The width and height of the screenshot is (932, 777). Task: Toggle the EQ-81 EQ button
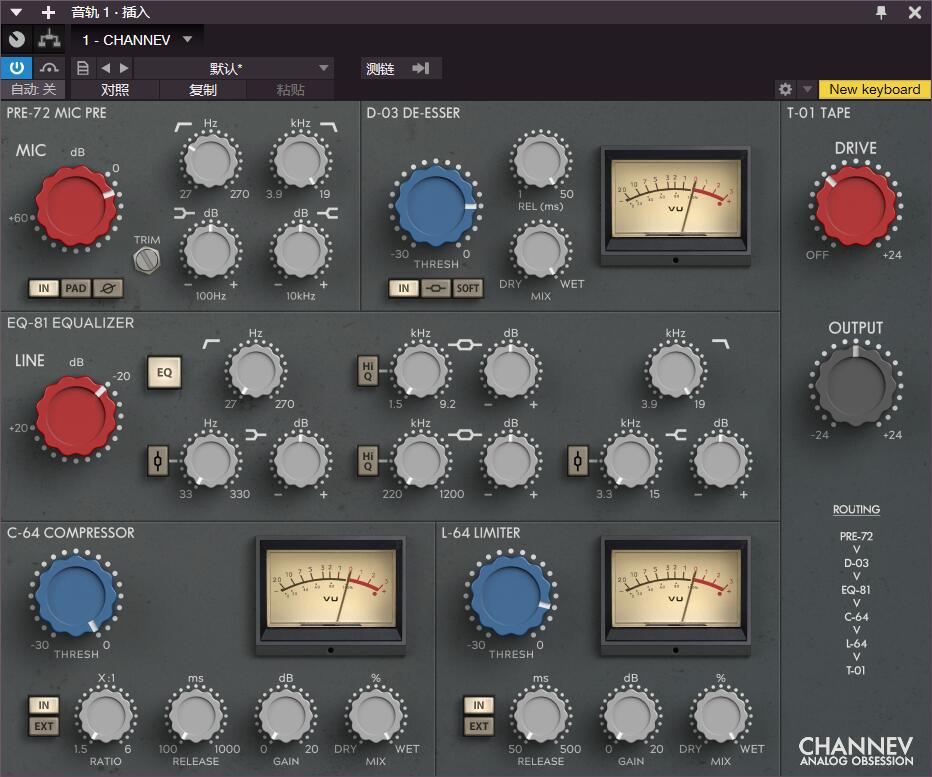pyautogui.click(x=164, y=373)
